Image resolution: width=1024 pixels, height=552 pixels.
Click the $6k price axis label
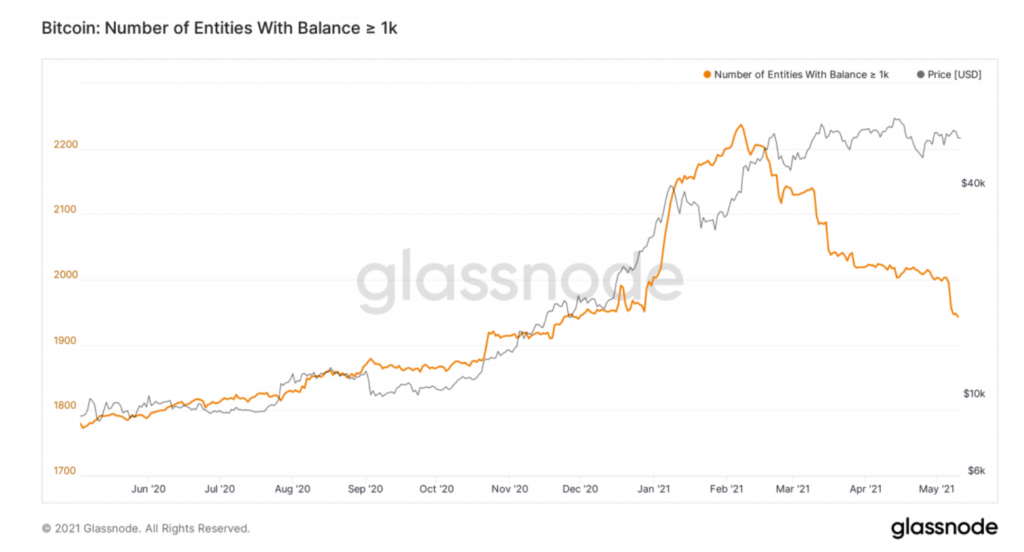975,470
